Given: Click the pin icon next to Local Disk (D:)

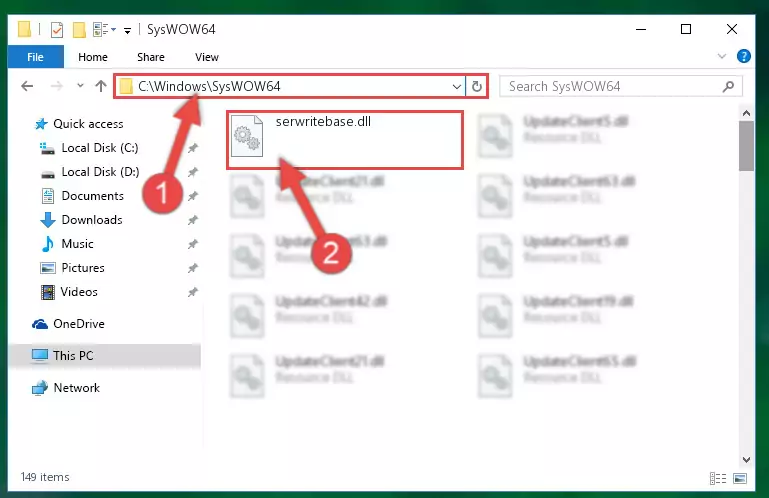Looking at the screenshot, I should coord(193,172).
